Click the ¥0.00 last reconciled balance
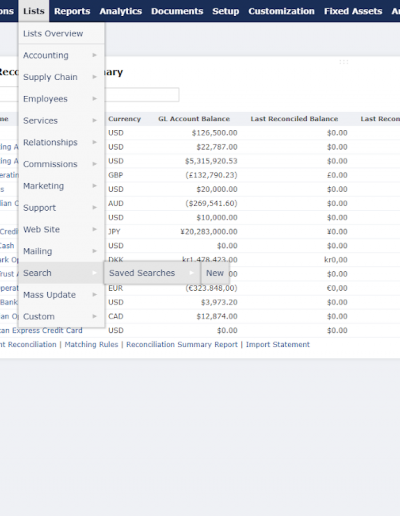This screenshot has width=400, height=516. pos(337,231)
